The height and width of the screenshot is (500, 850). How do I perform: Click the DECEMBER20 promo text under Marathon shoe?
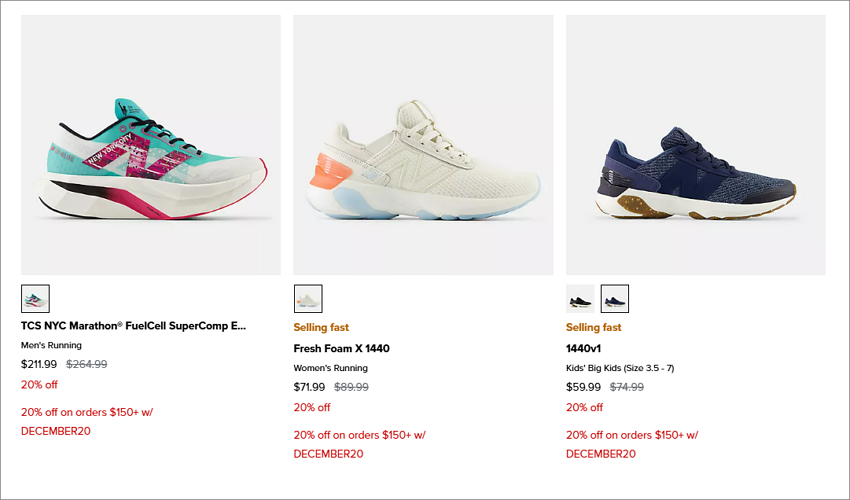point(56,431)
